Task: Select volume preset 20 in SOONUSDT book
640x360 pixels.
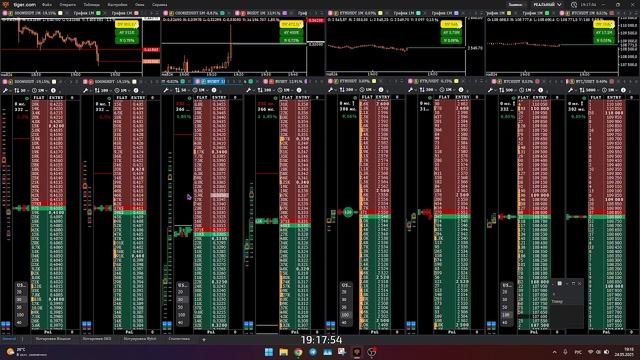Action: [x=20, y=292]
